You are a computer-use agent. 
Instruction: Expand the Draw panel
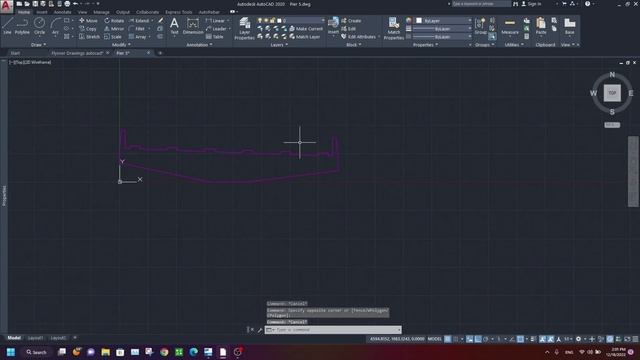click(x=38, y=45)
